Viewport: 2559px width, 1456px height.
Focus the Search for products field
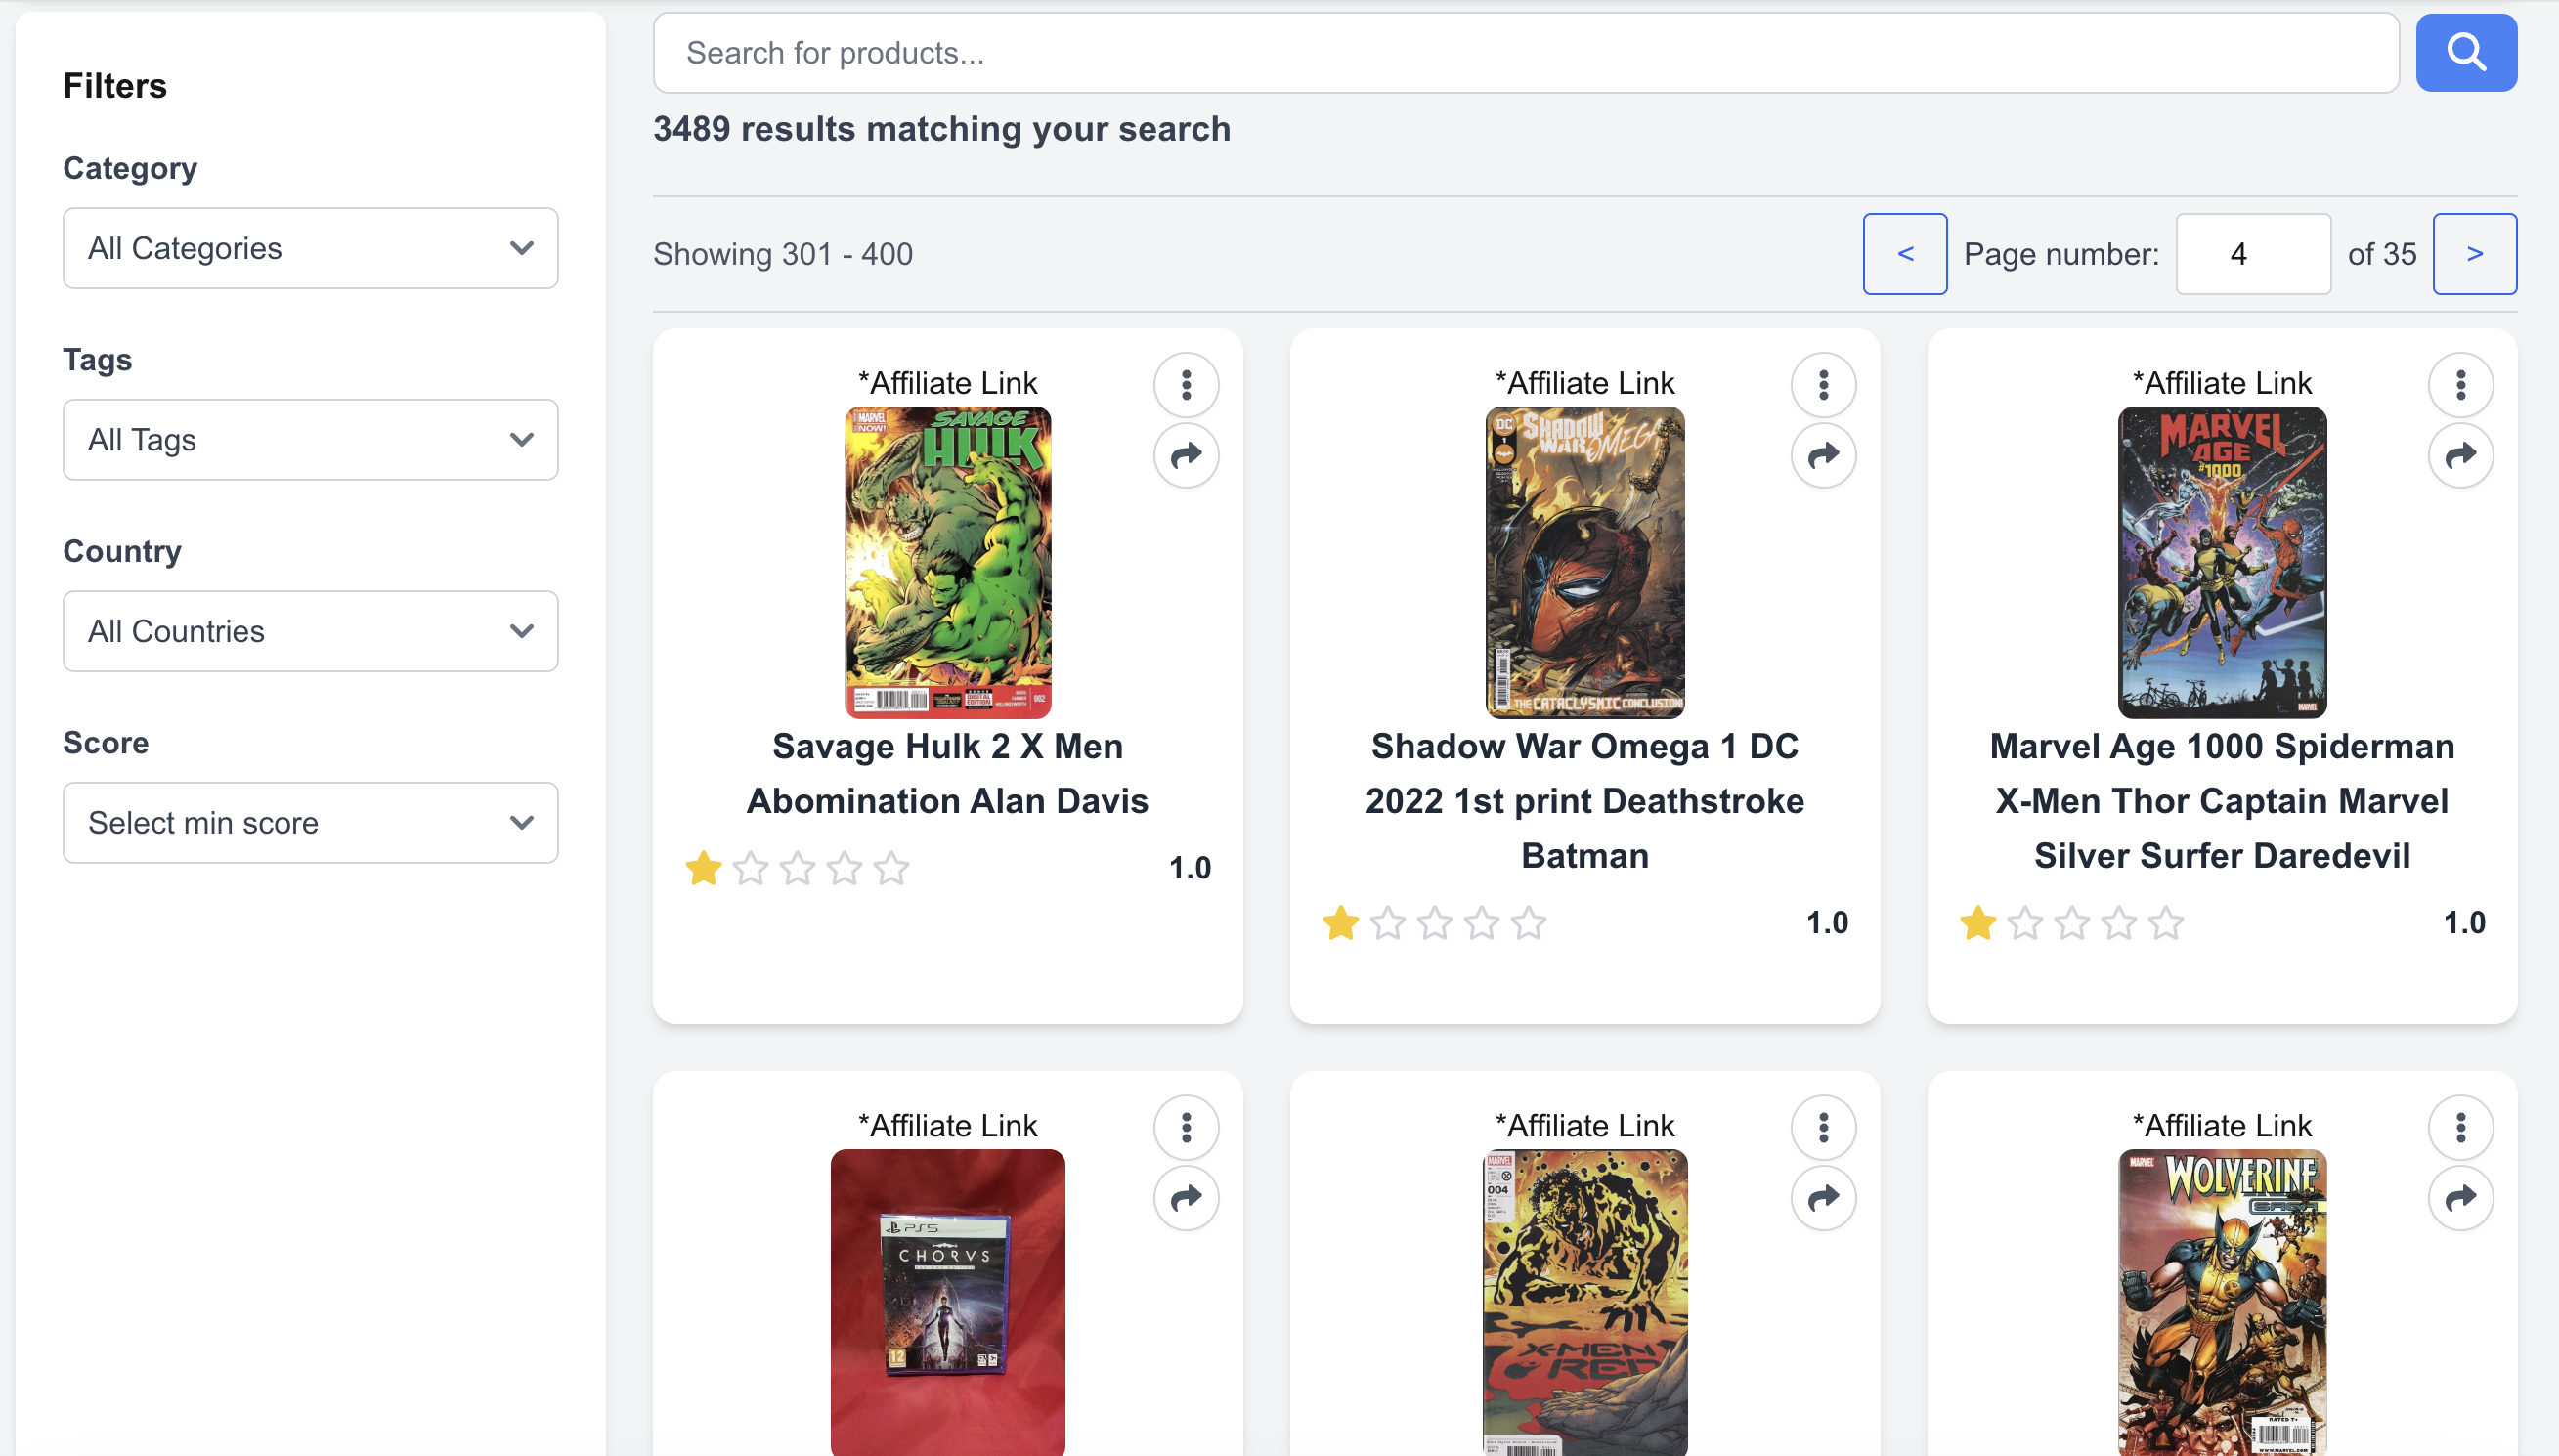(x=1525, y=53)
